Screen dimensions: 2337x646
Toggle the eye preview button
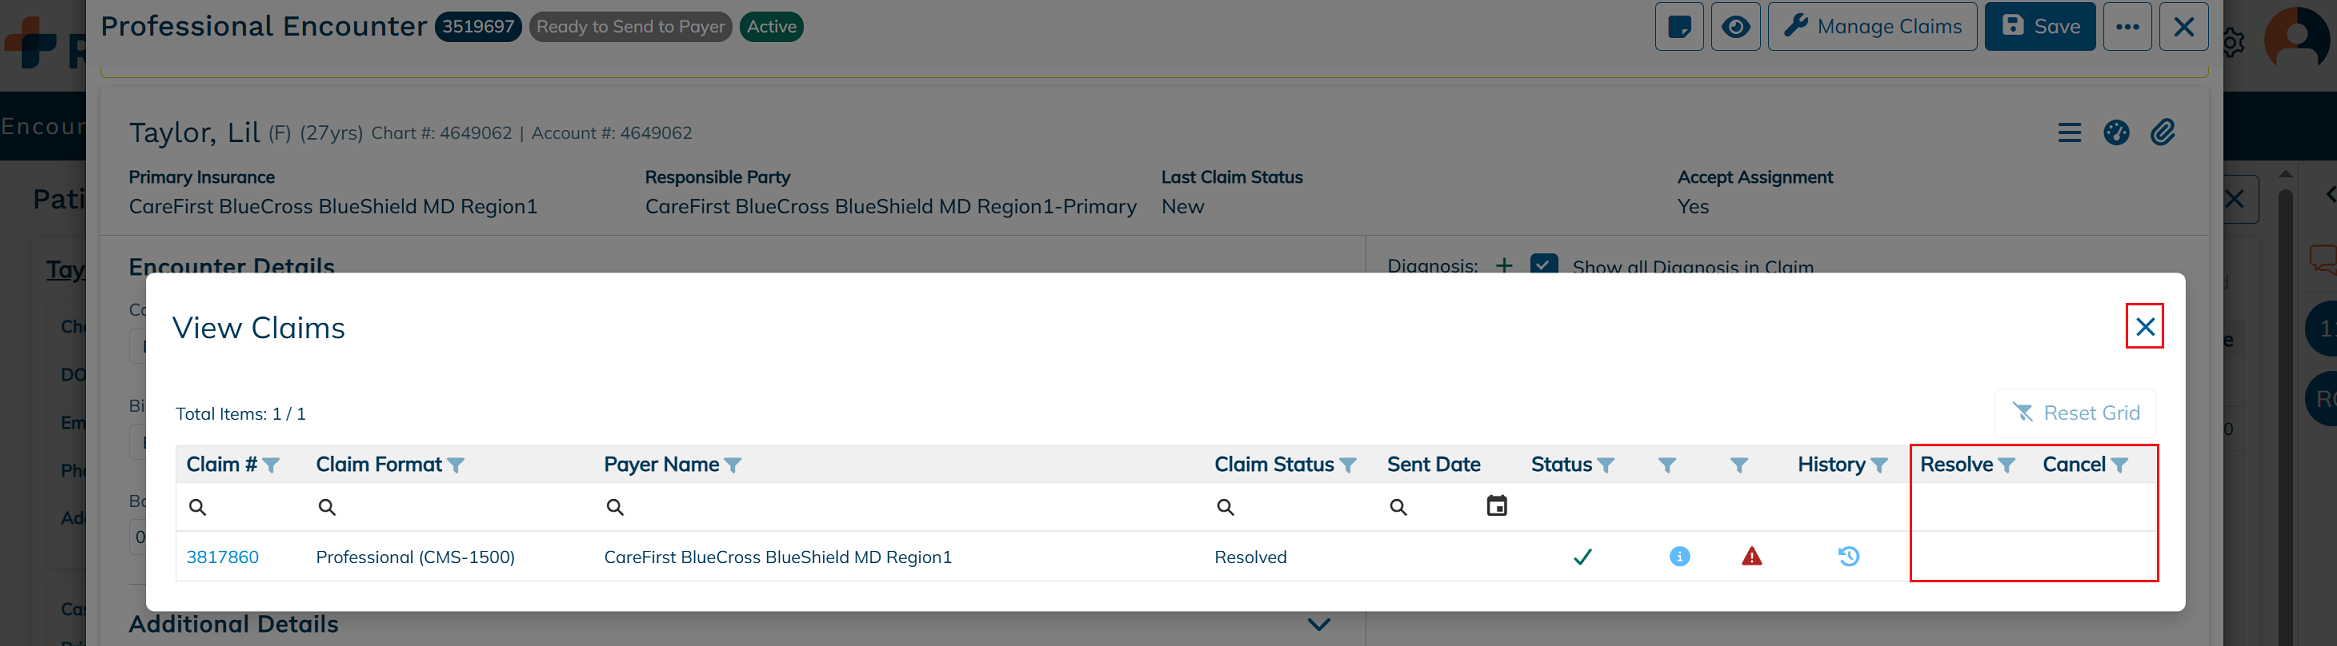point(1735,27)
